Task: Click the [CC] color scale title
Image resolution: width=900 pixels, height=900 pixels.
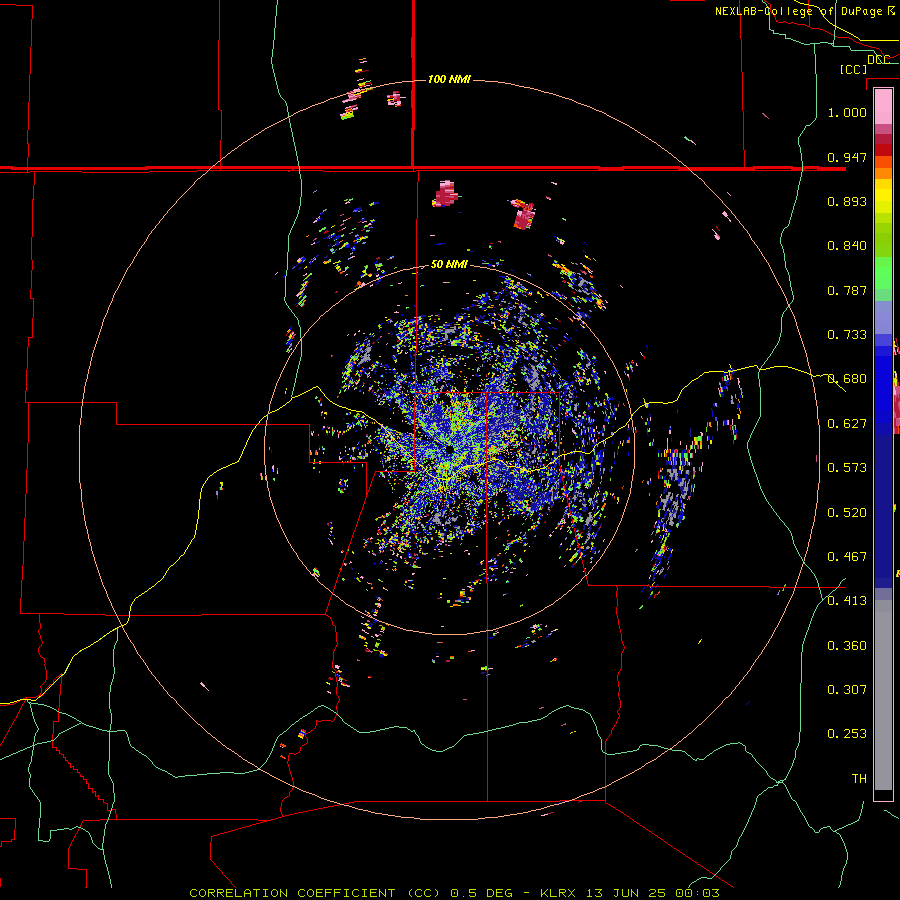Action: tap(853, 69)
